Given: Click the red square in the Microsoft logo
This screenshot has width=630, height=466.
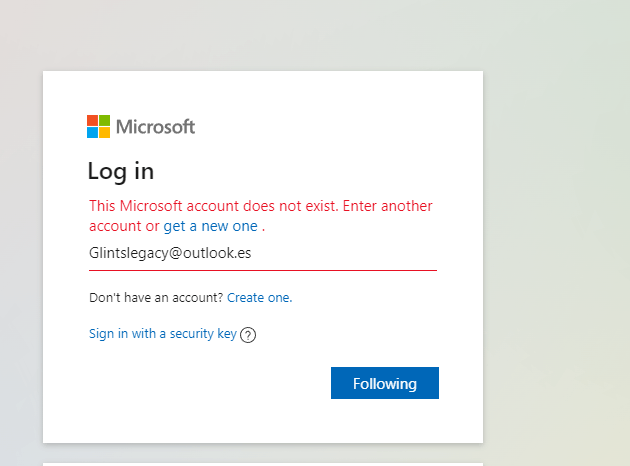Looking at the screenshot, I should [x=92, y=120].
